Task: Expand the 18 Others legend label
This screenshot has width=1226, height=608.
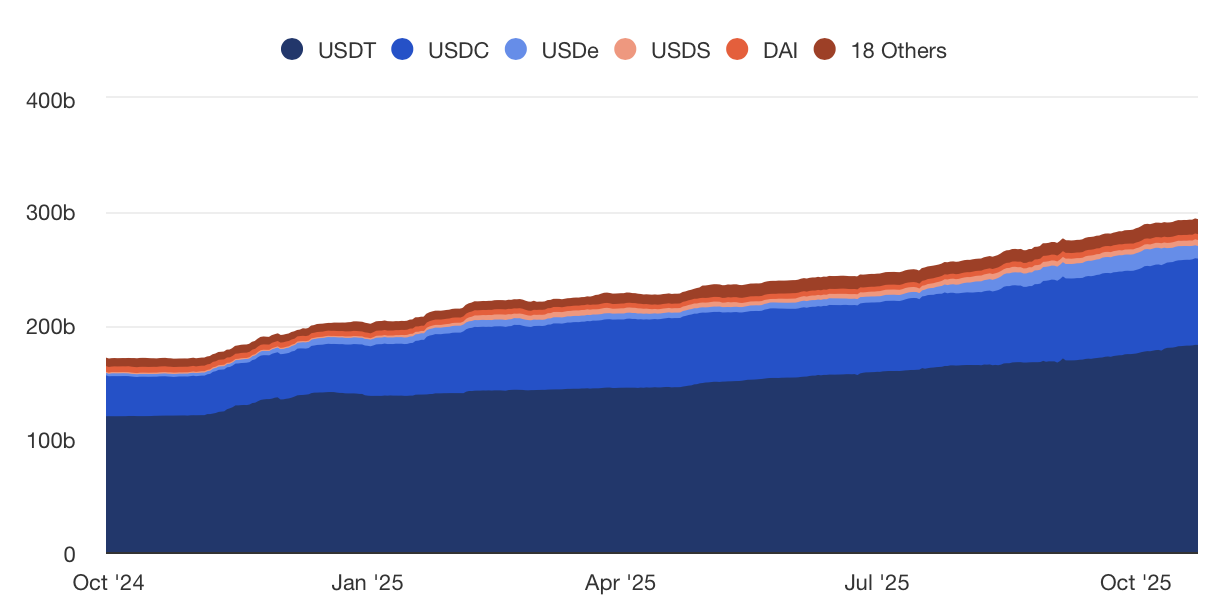Action: click(x=898, y=50)
